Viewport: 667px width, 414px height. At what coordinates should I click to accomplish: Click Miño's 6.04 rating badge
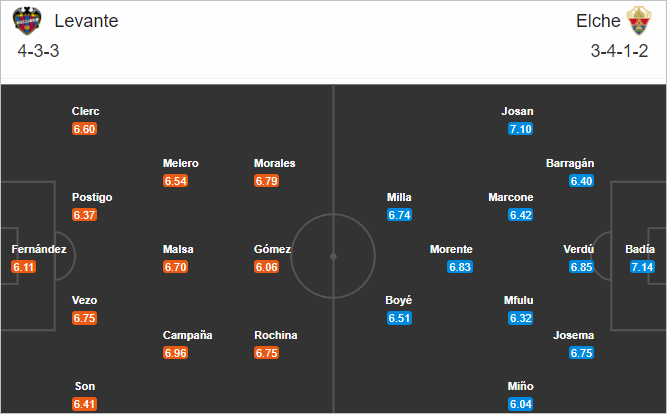pyautogui.click(x=520, y=404)
